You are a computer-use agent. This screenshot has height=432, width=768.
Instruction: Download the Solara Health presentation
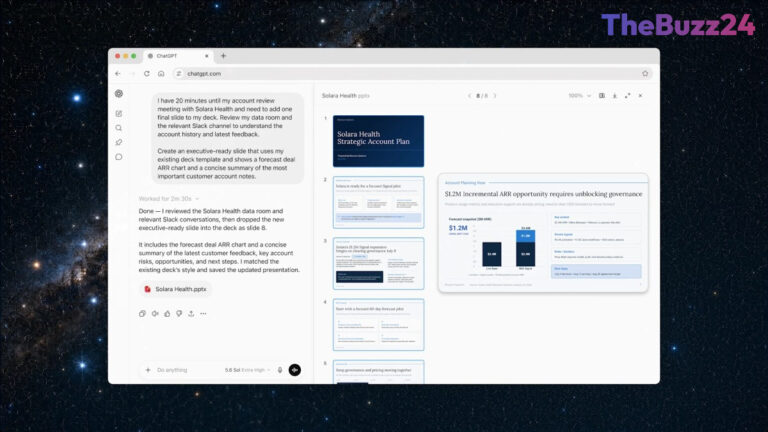tap(615, 96)
